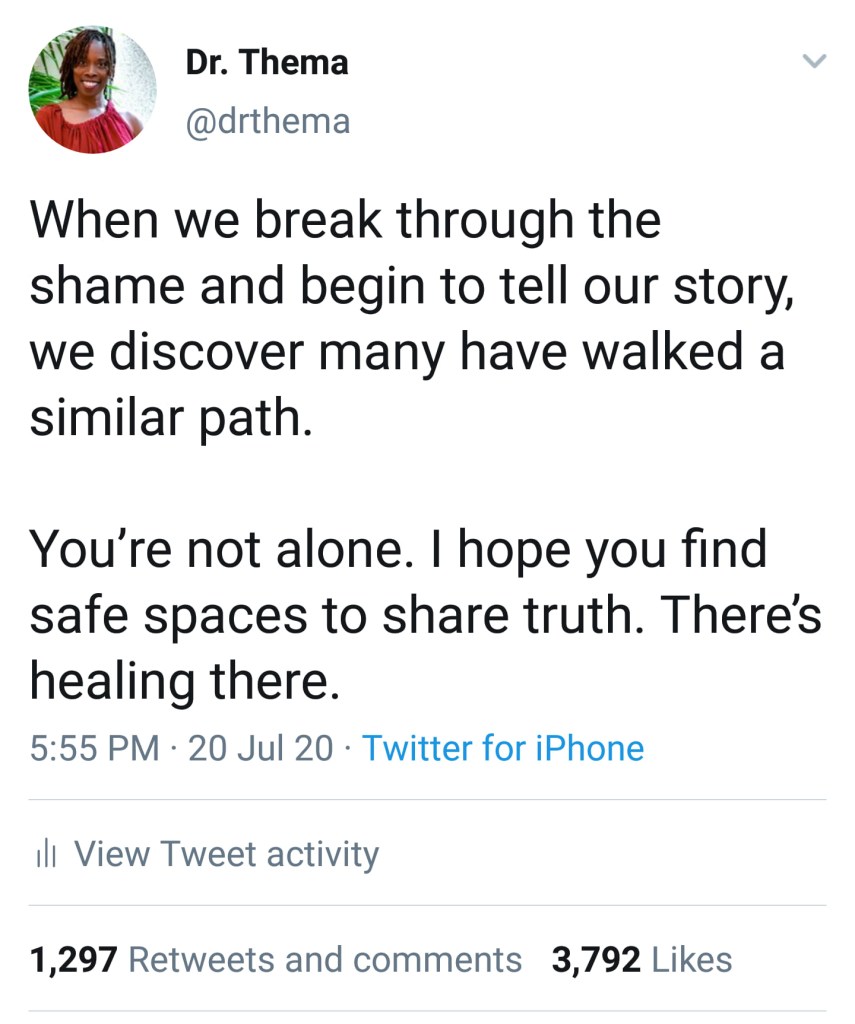Click the "Dr. Thema" display name
This screenshot has width=855, height=1024.
click(267, 63)
